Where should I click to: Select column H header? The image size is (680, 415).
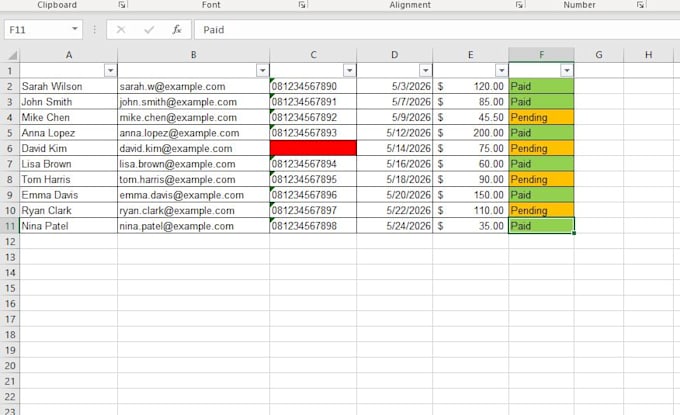(648, 55)
